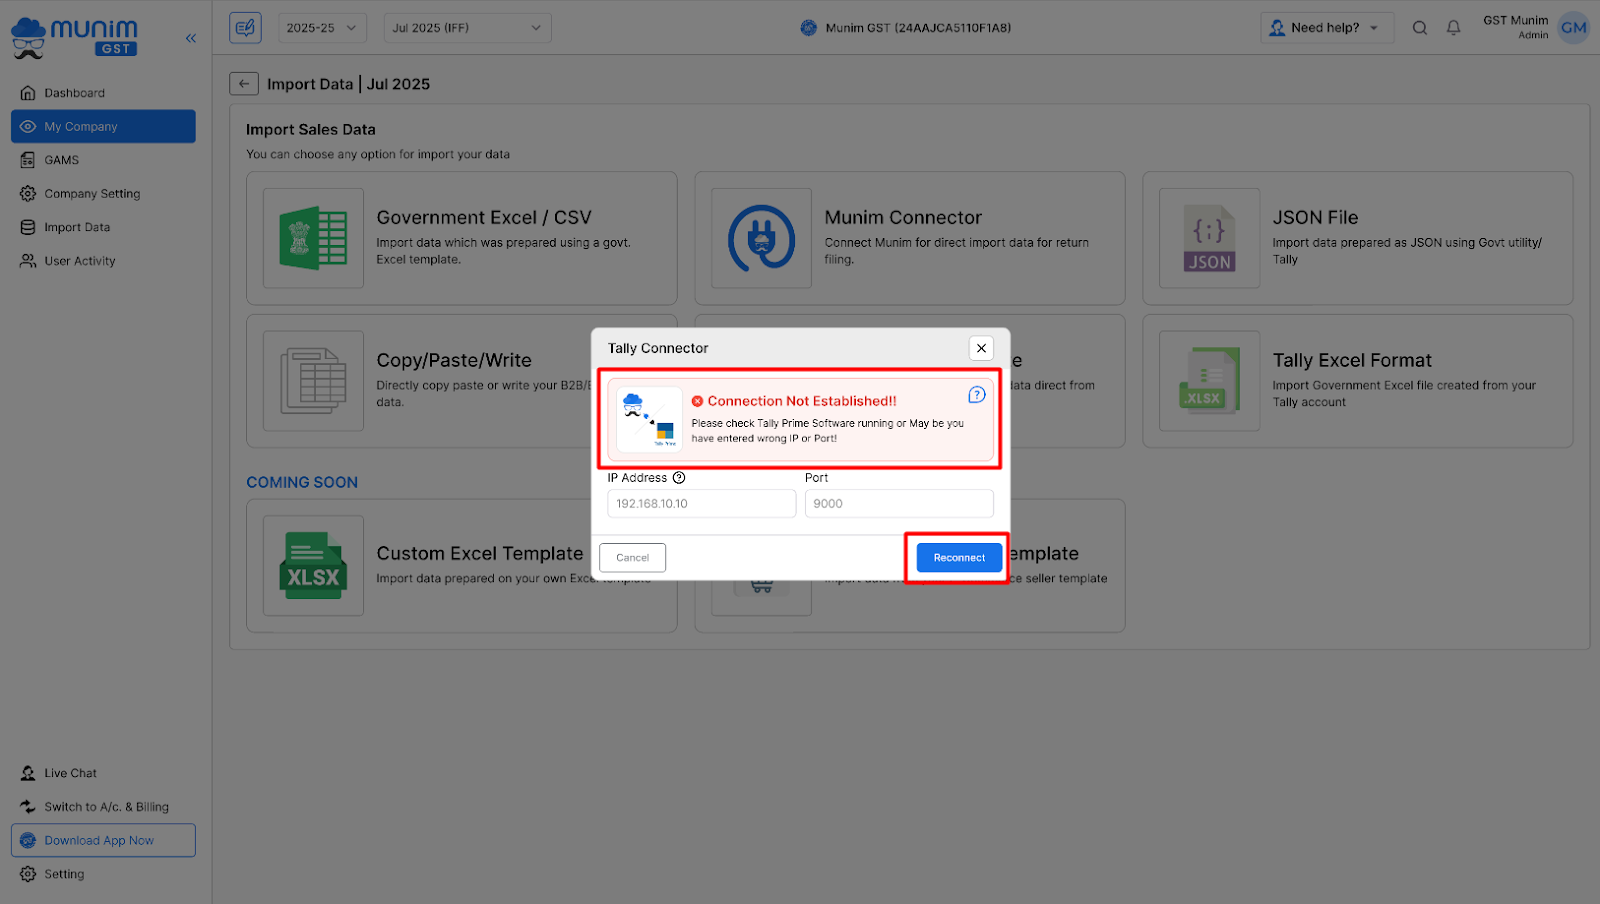Collapse the sidebar with double-chevron icon
The width and height of the screenshot is (1600, 904).
pos(191,38)
